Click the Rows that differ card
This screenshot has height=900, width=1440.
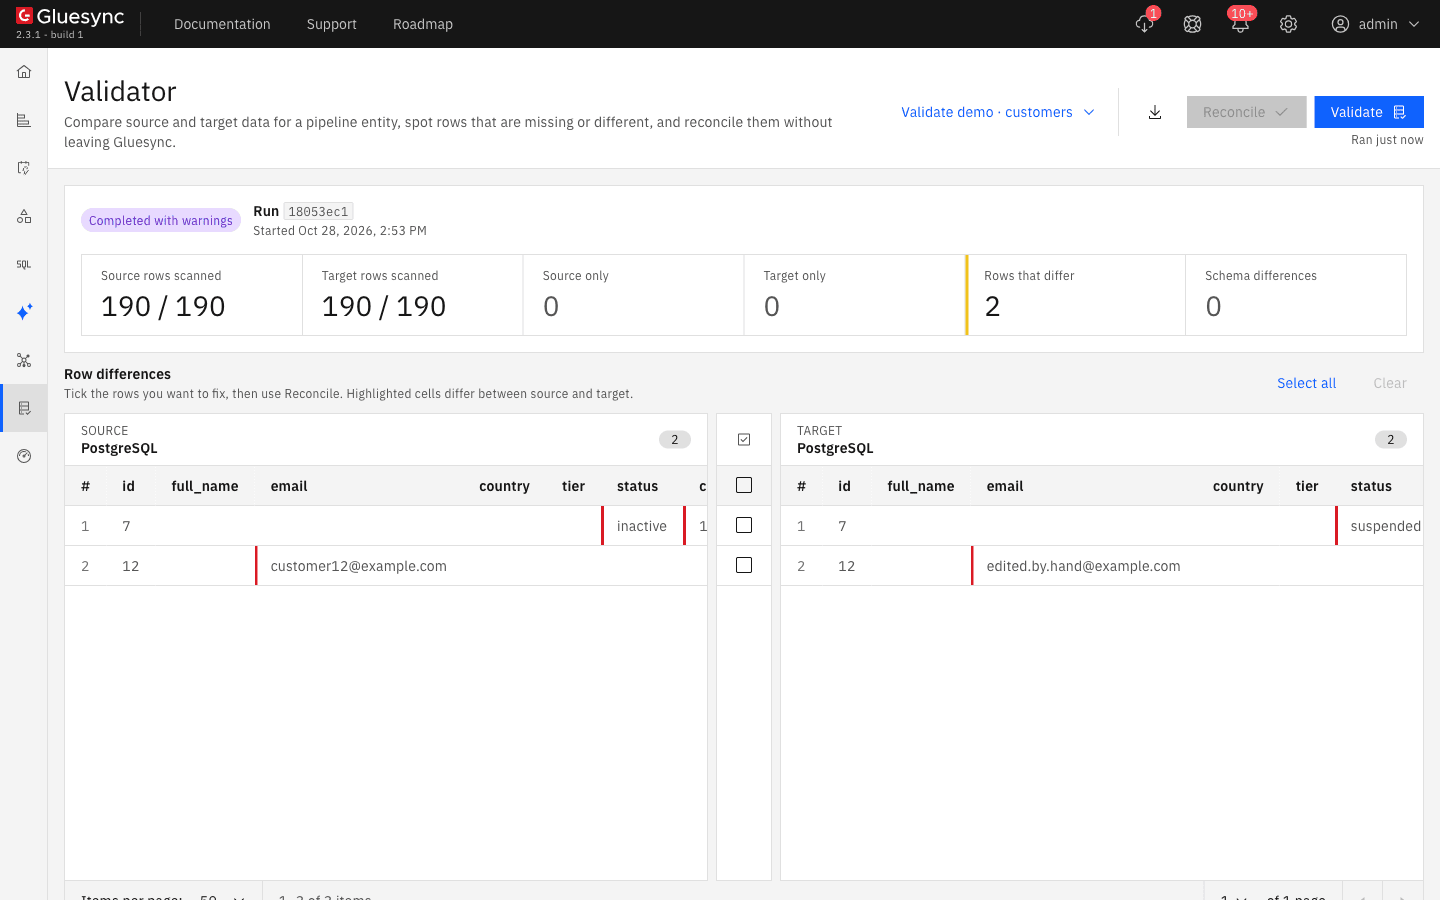1076,295
